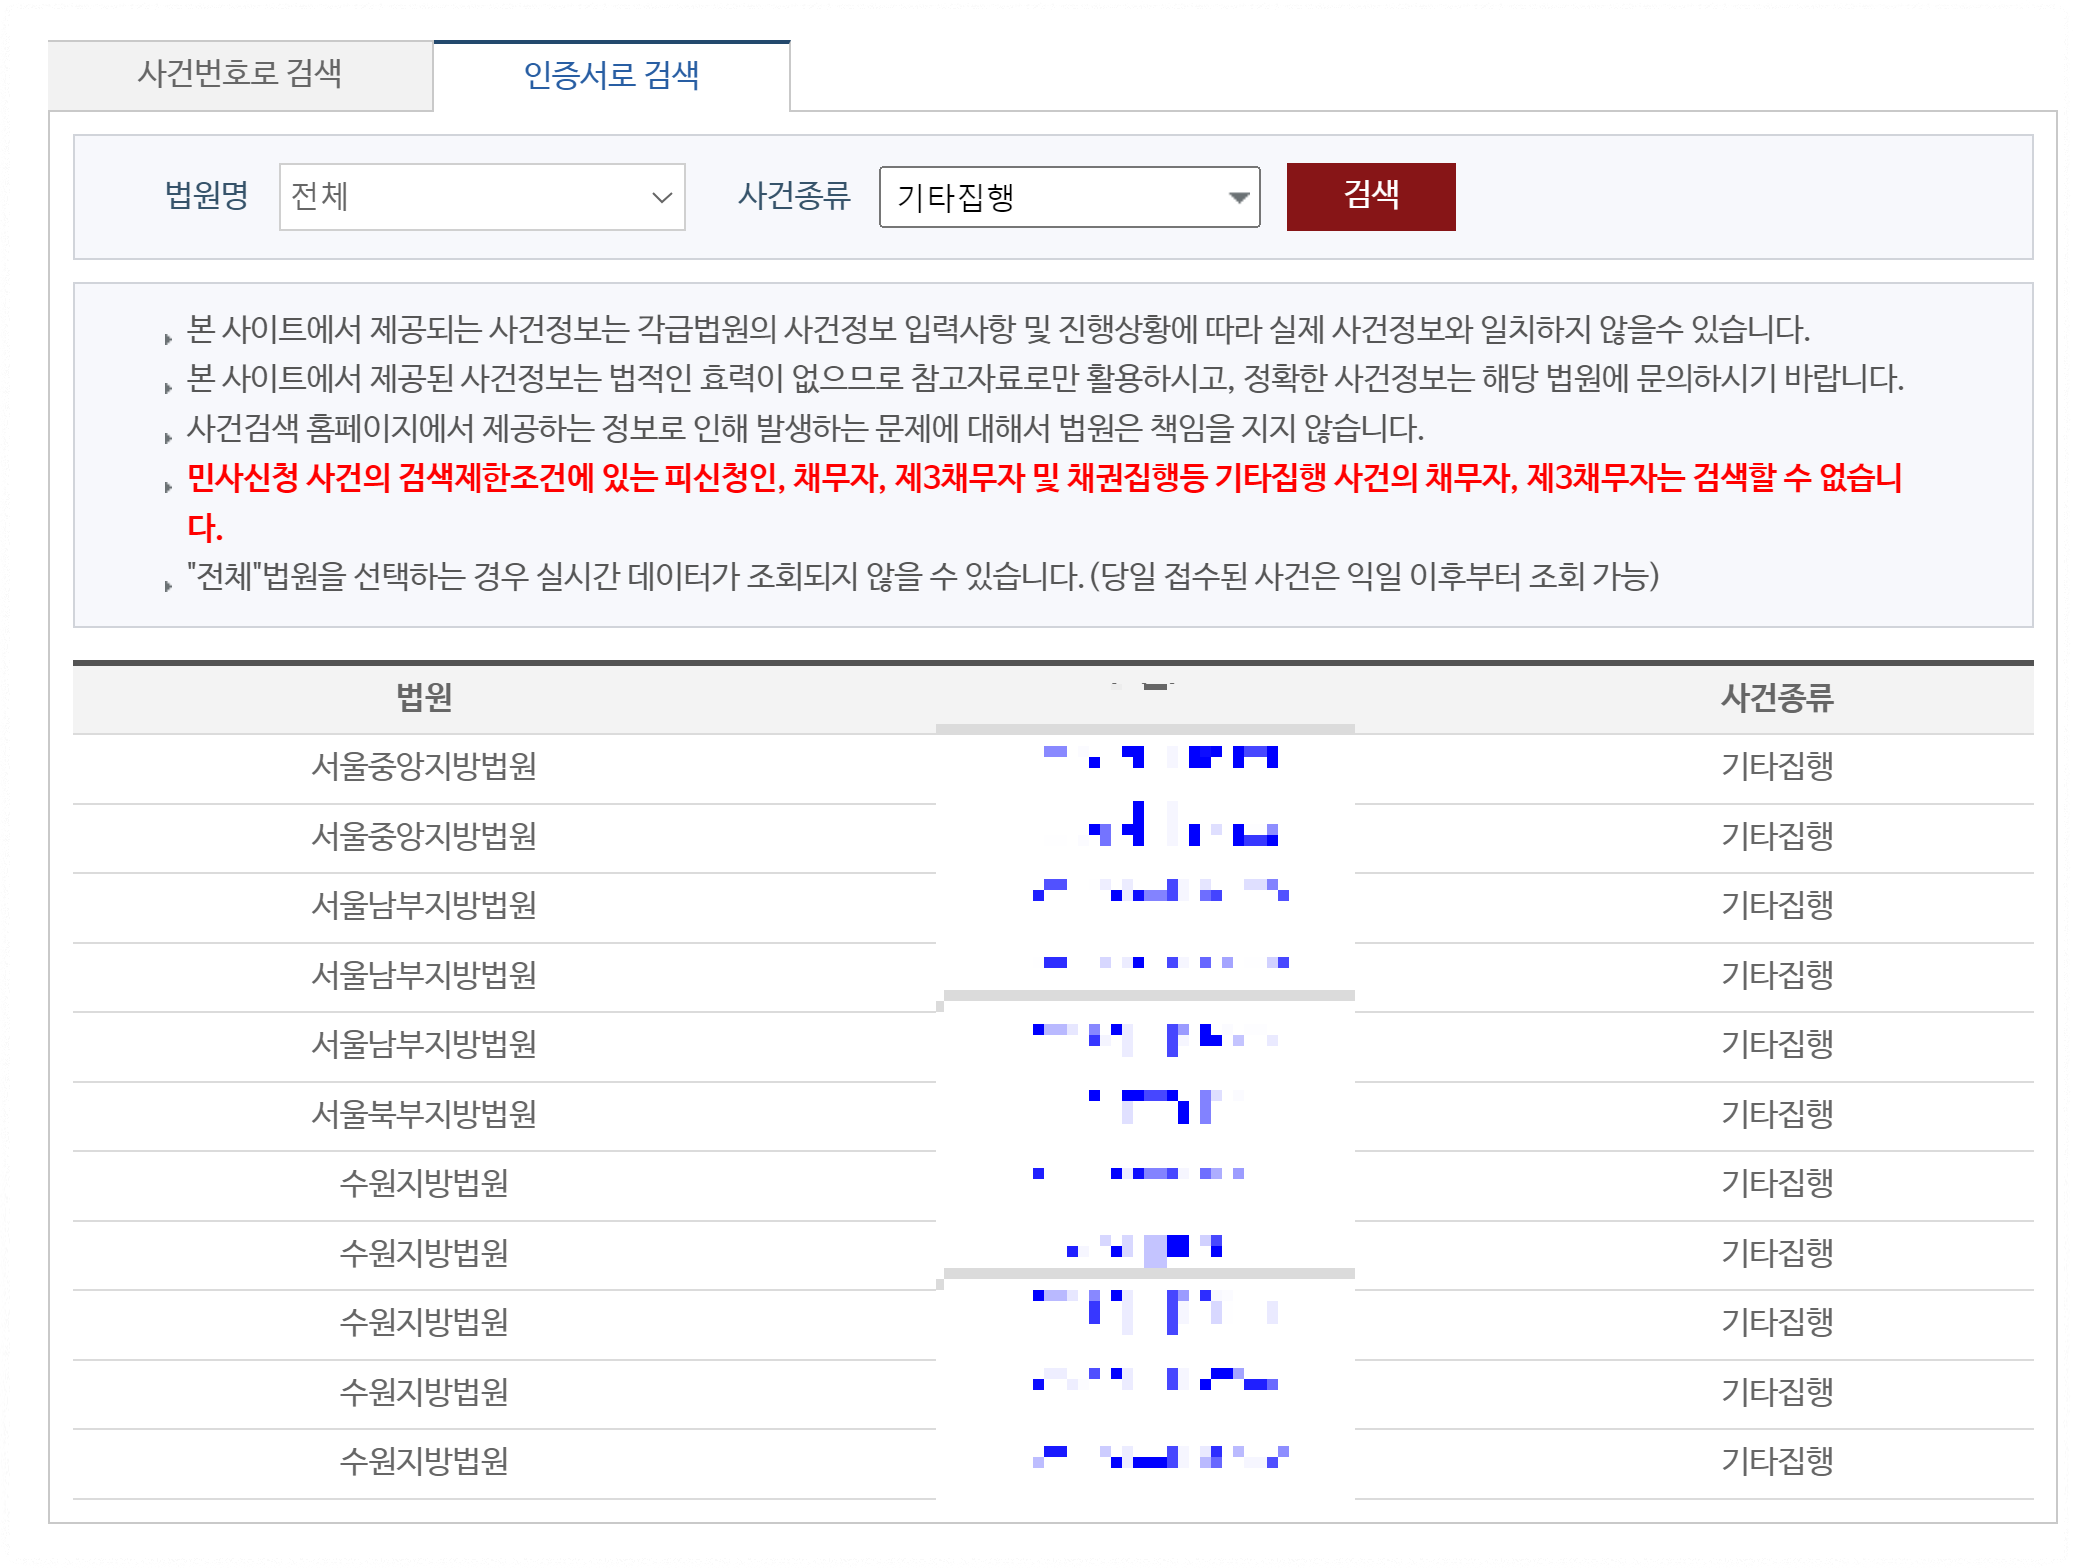Select the 인증서로 검색 tab
2073x1568 pixels.
[611, 75]
